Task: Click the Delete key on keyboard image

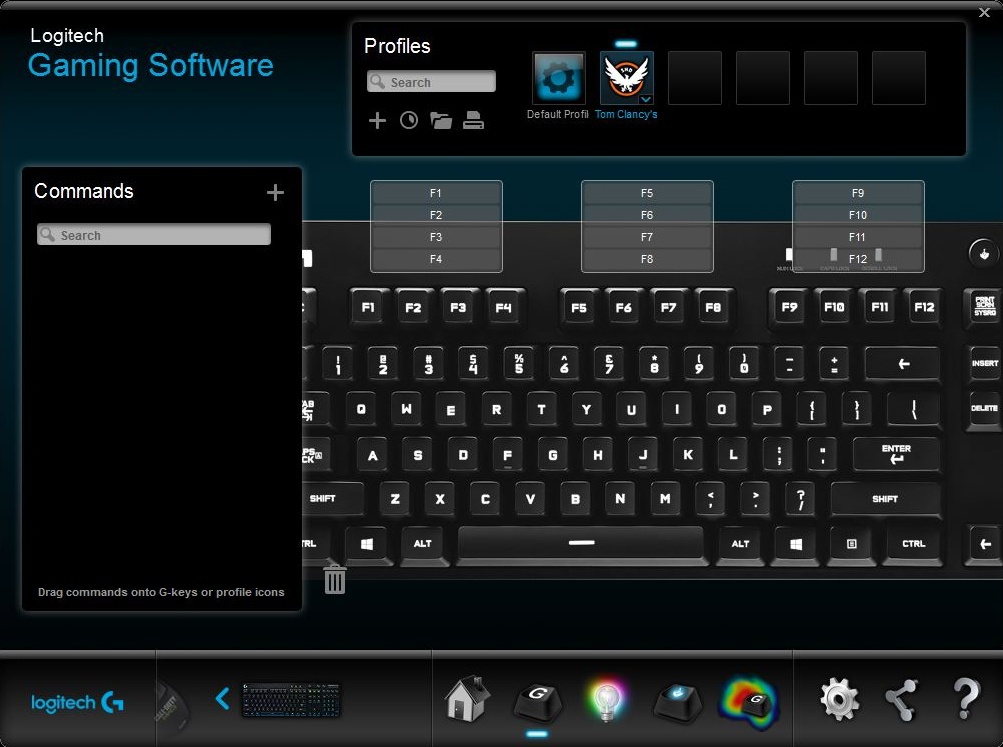Action: click(985, 408)
